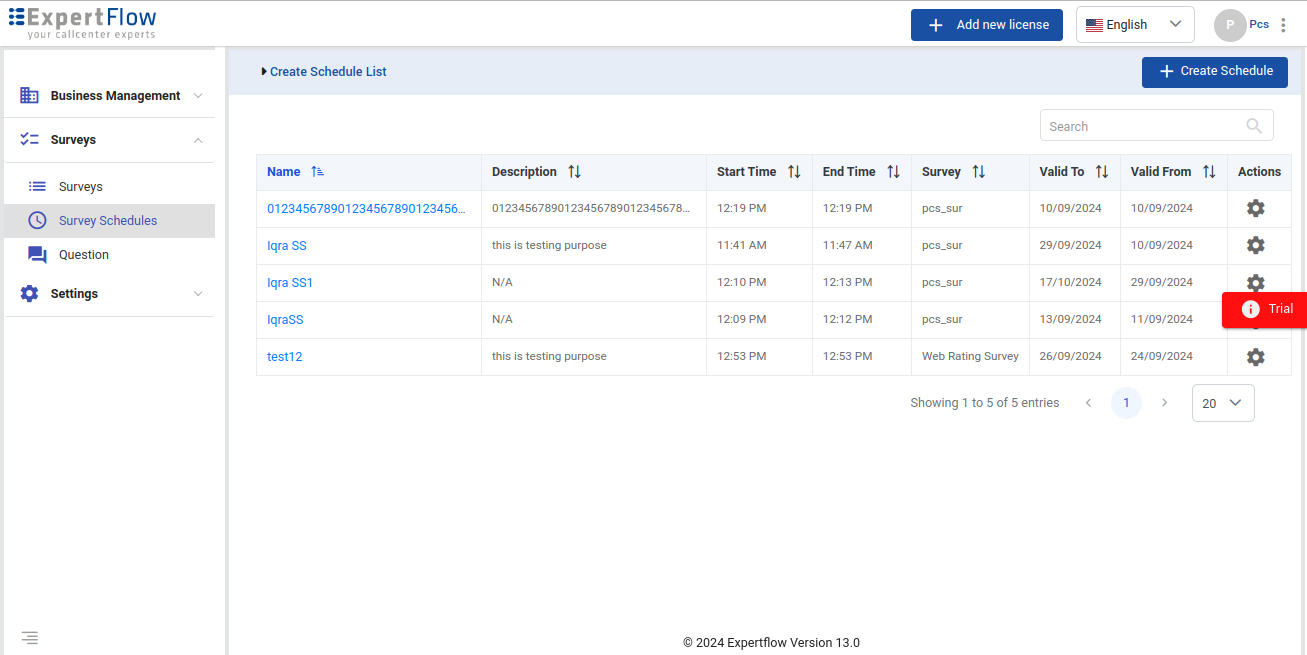This screenshot has height=655, width=1307.
Task: Click the search magnifier icon
Action: pyautogui.click(x=1254, y=126)
